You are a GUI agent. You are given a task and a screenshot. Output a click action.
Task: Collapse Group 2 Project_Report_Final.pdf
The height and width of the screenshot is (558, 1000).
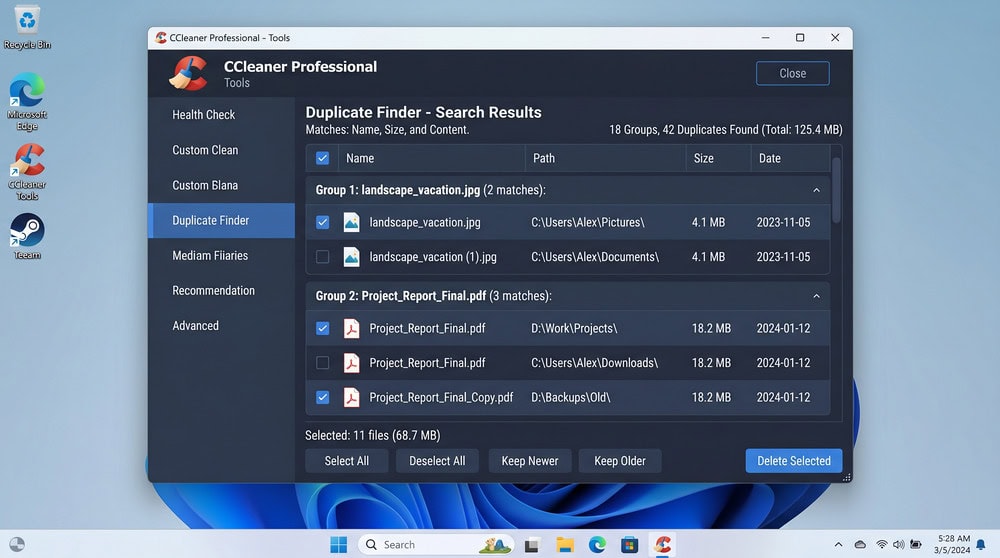(816, 296)
